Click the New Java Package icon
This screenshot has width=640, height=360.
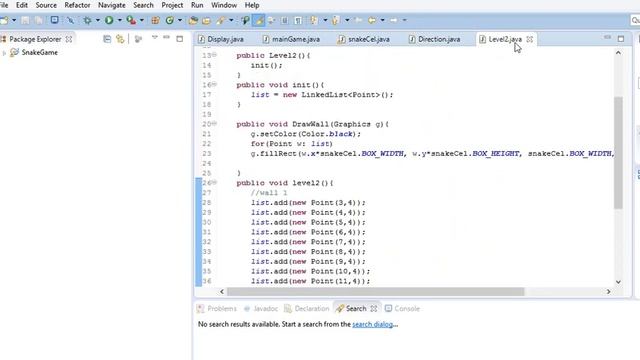pos(156,20)
